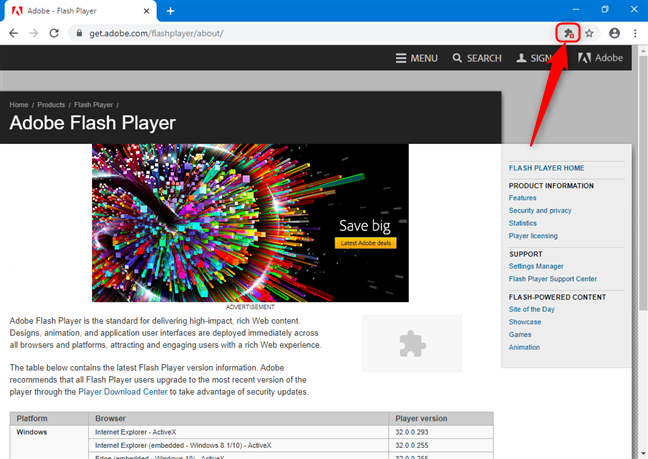
Task: Reload the page with refresh icon
Action: coord(54,33)
